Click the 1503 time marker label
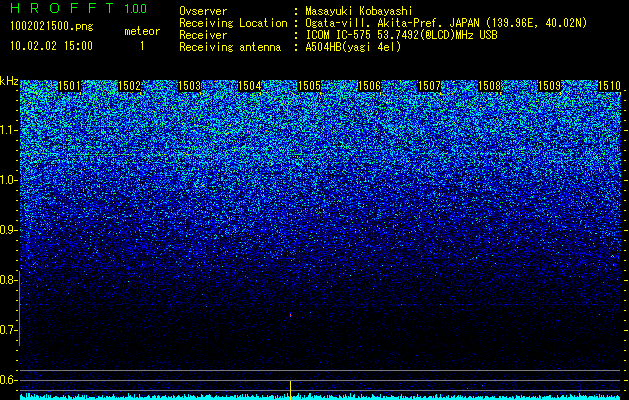 pyautogui.click(x=189, y=86)
